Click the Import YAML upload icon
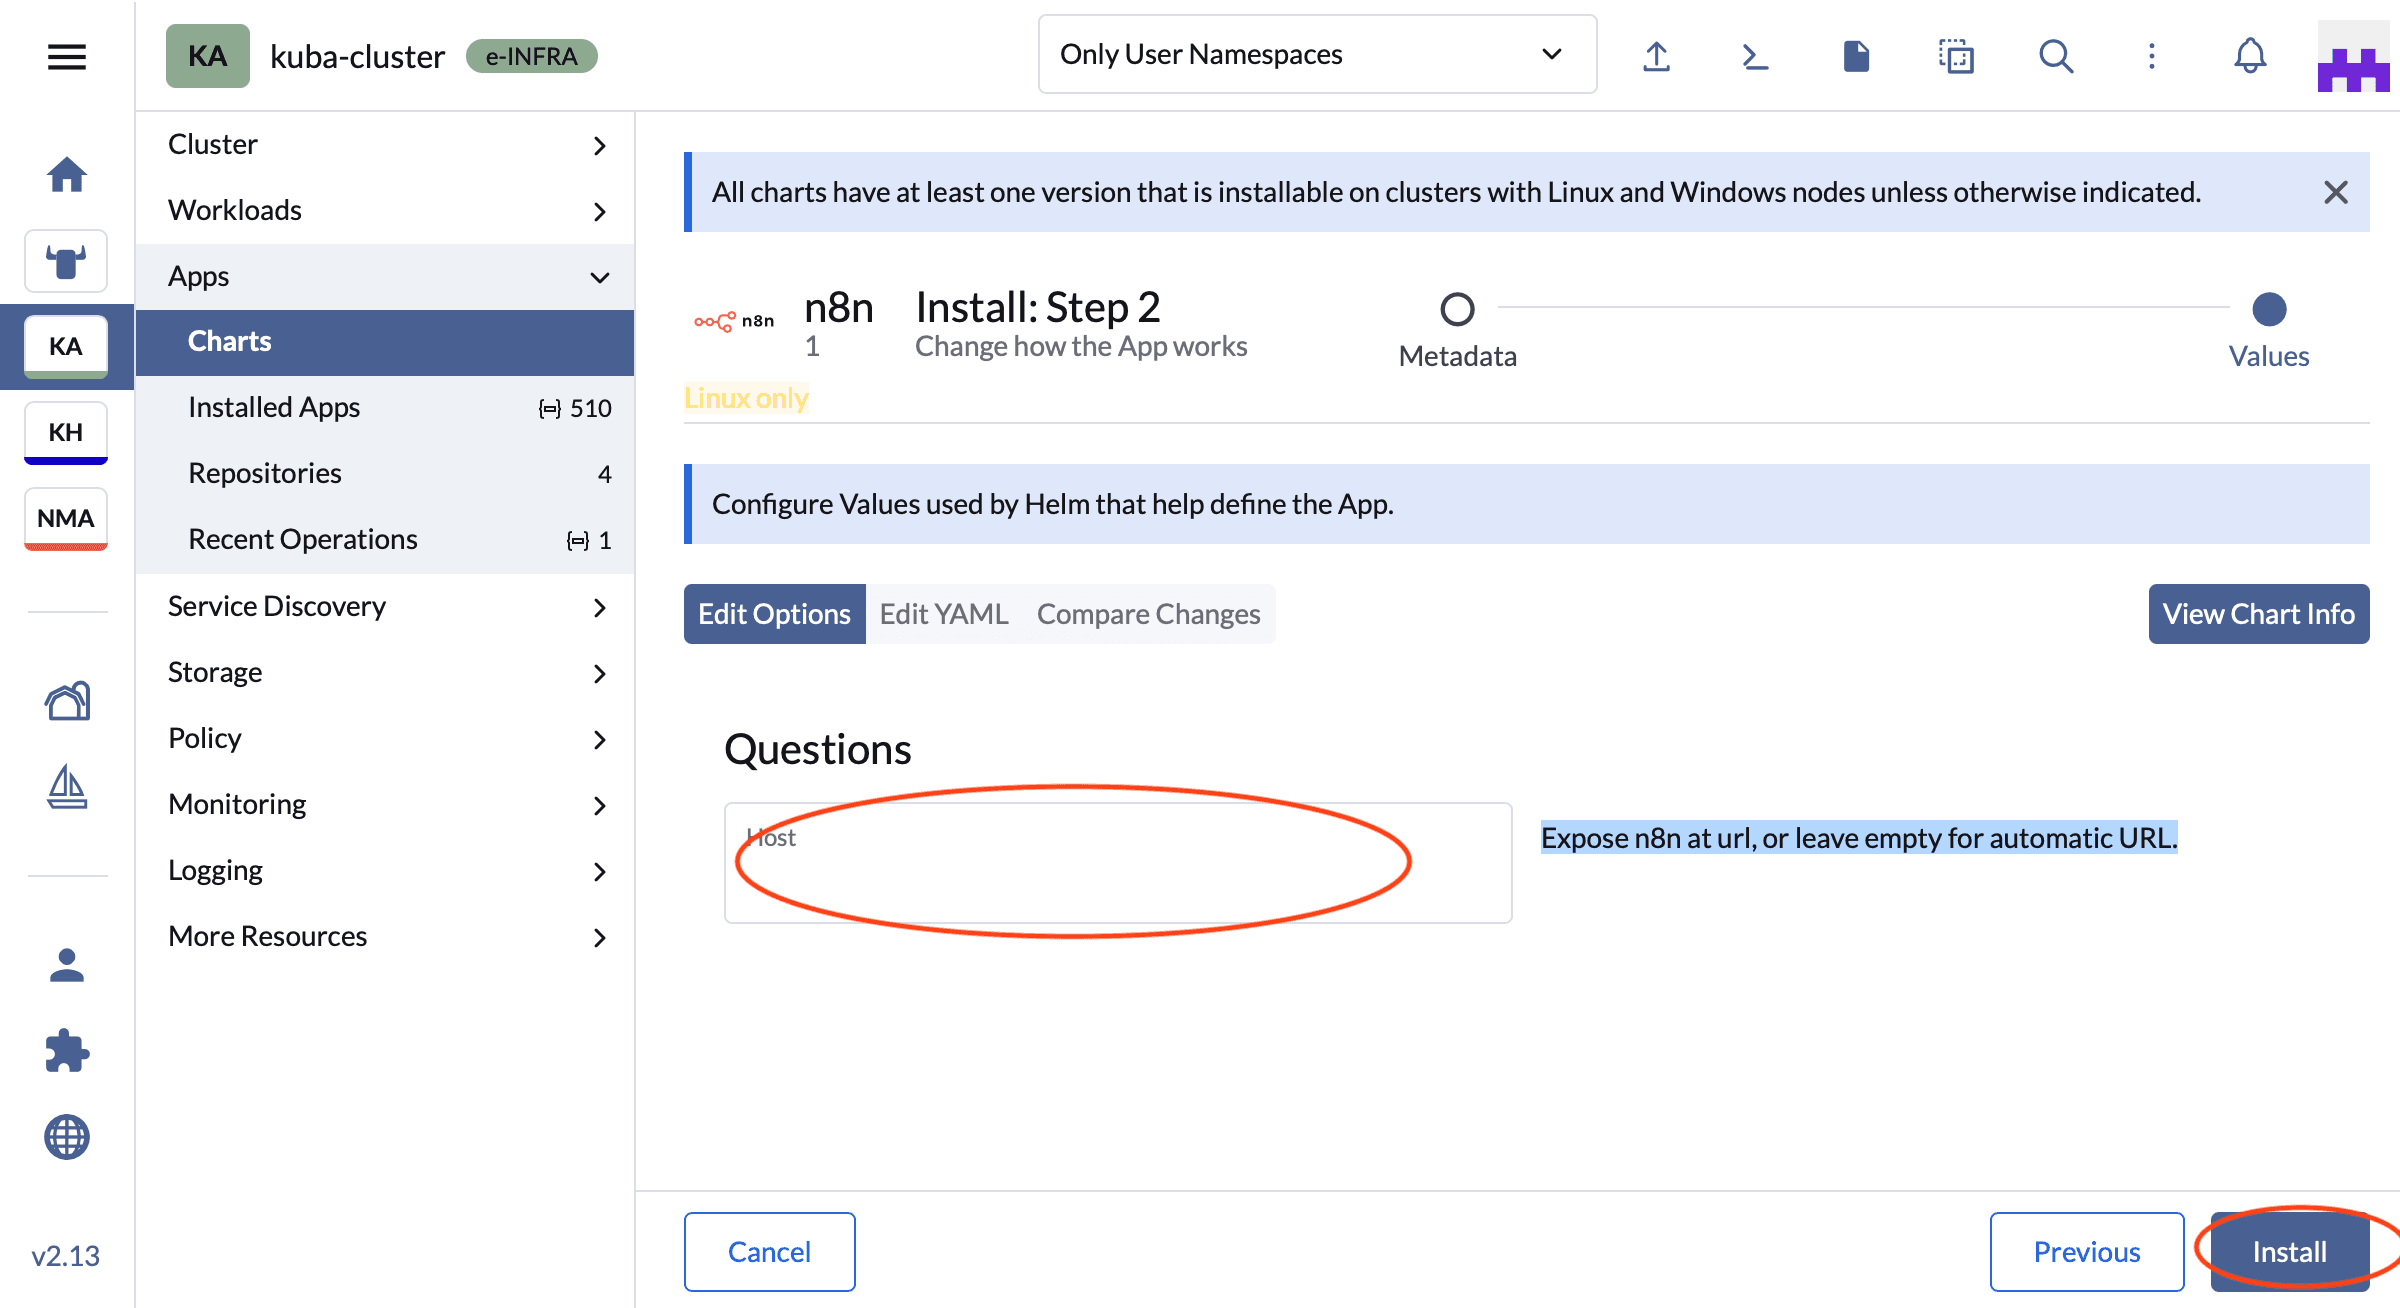Image resolution: width=2400 pixels, height=1308 pixels. click(1656, 56)
